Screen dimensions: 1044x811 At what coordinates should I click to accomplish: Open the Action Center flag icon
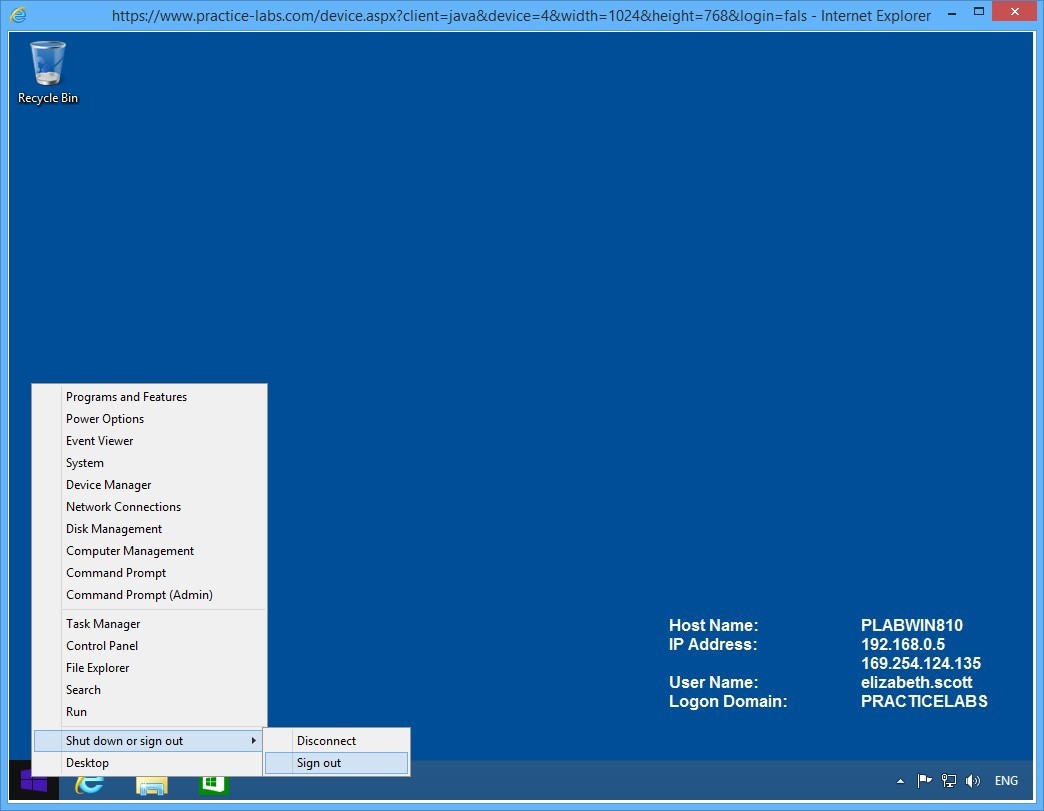[x=924, y=781]
